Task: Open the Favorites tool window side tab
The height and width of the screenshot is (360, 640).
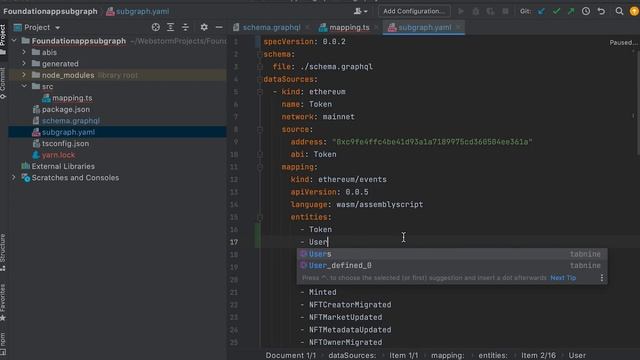Action: pyautogui.click(x=3, y=302)
